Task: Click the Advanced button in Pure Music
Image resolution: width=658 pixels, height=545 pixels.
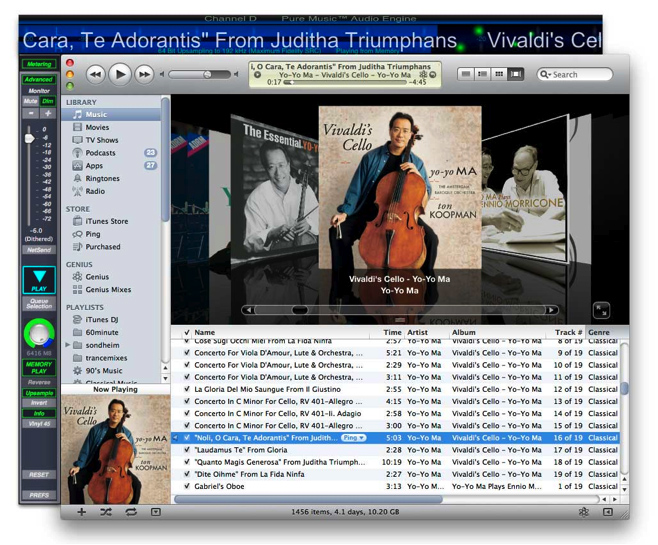Action: (x=39, y=79)
